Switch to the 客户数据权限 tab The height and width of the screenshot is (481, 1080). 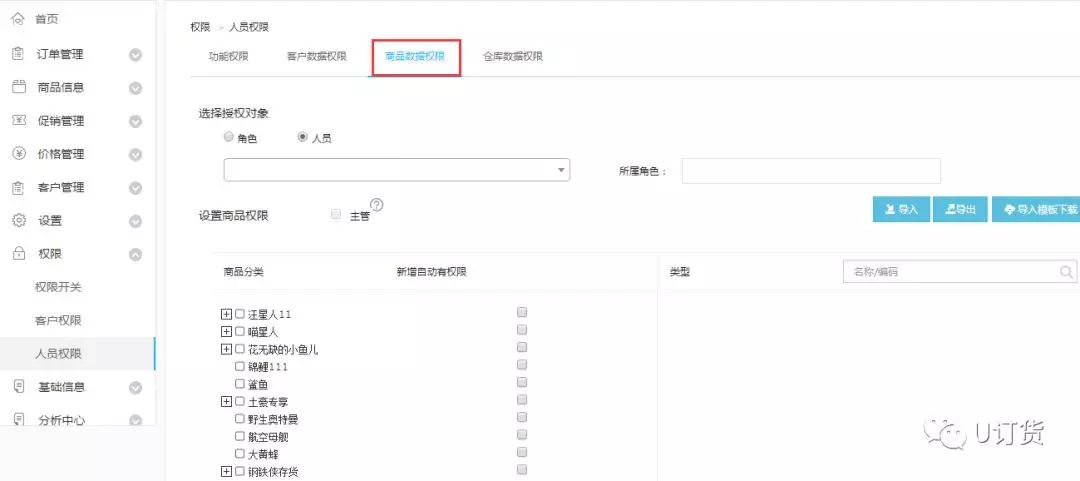click(x=316, y=57)
